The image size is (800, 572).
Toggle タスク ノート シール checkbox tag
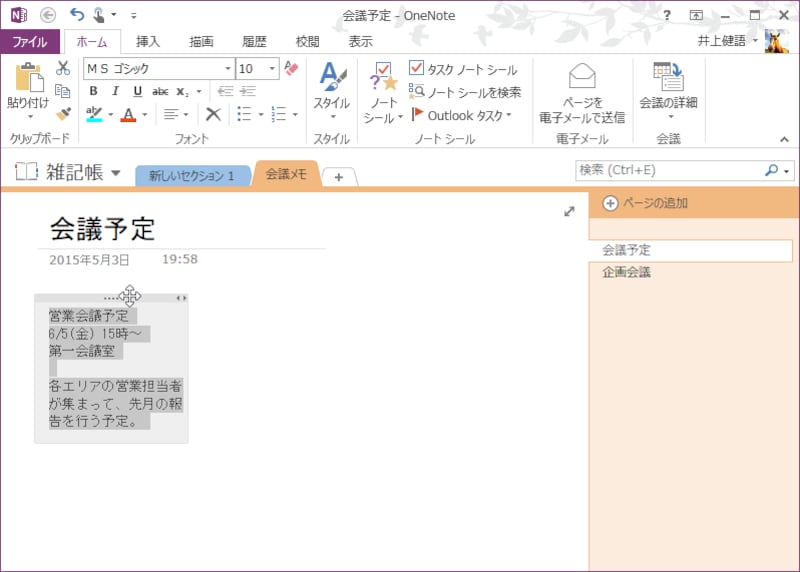pyautogui.click(x=463, y=69)
